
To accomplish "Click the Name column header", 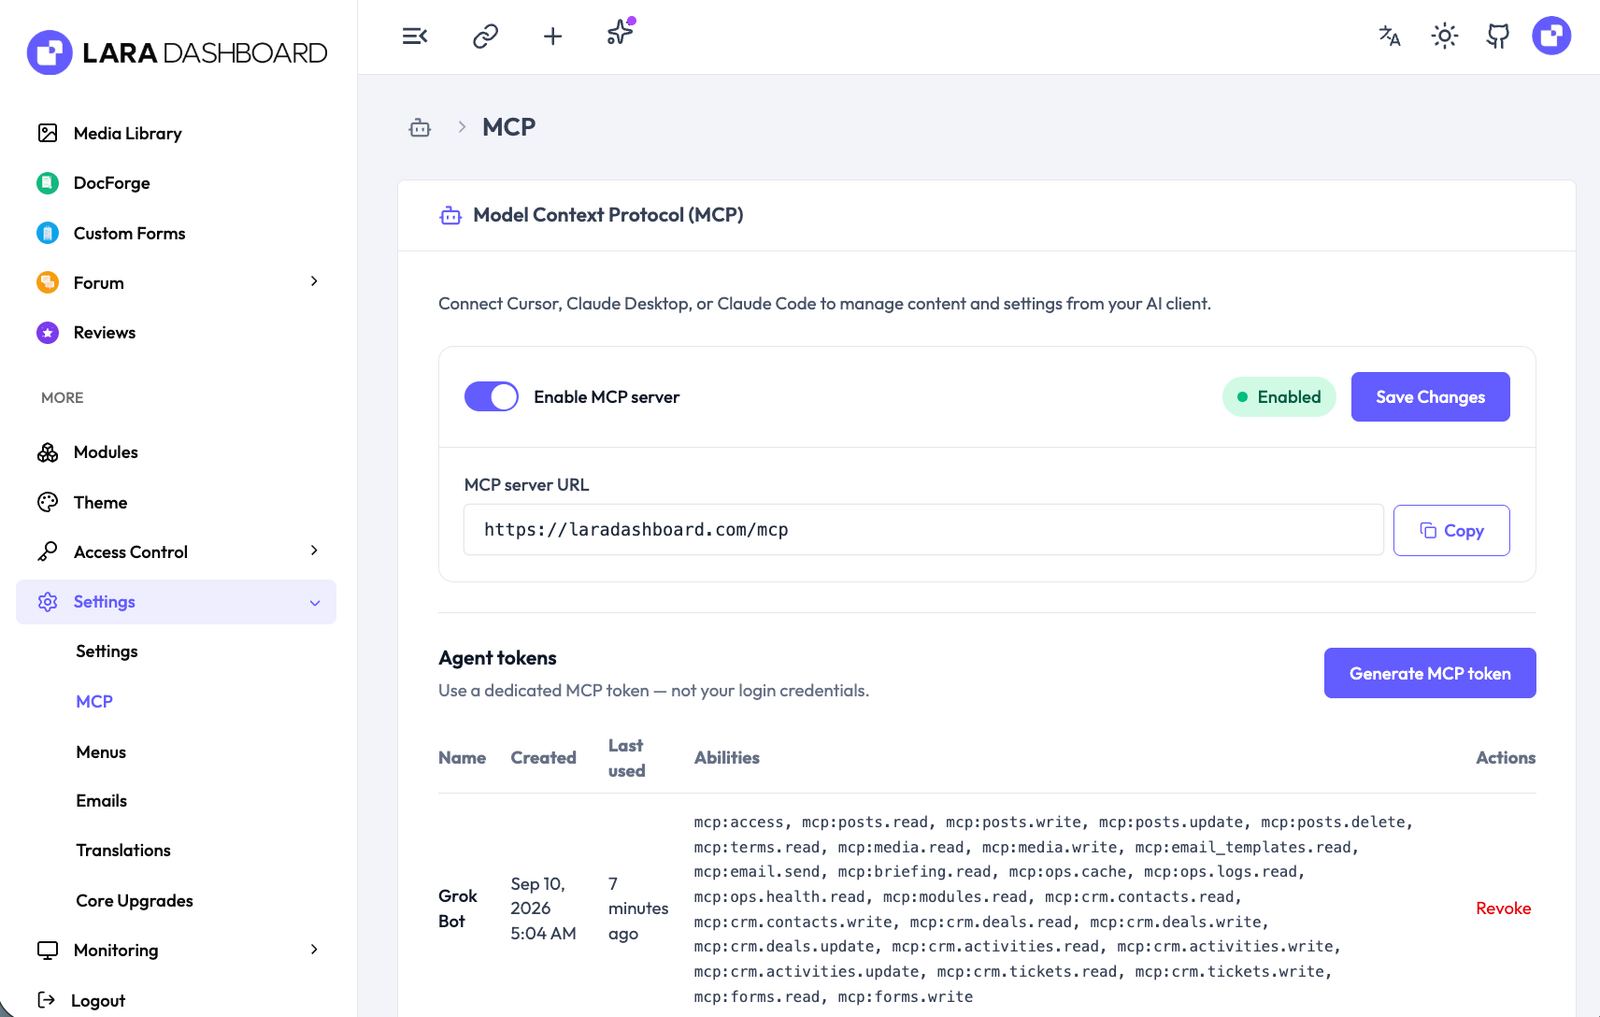I will [x=462, y=758].
